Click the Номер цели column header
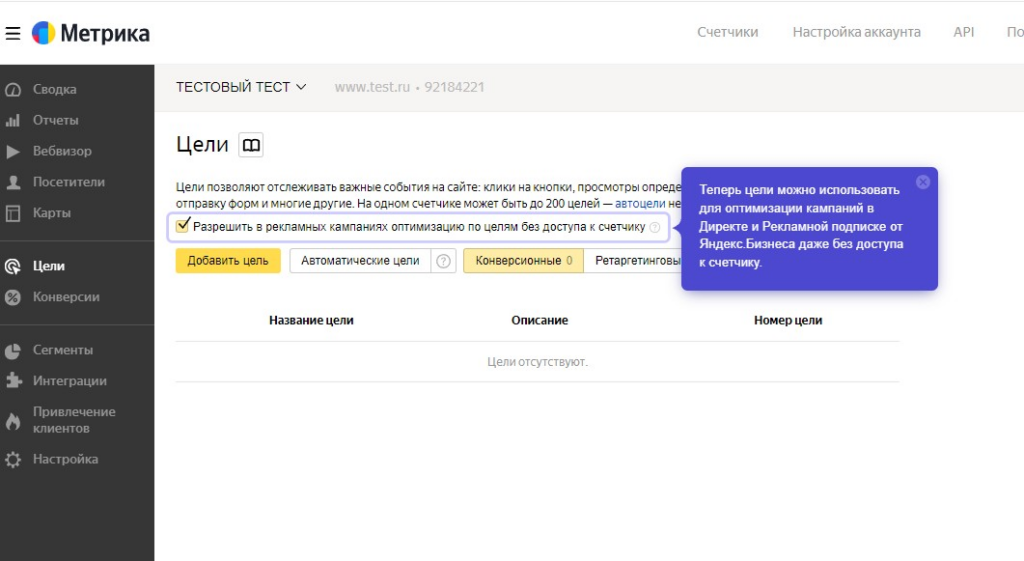The width and height of the screenshot is (1024, 561). tap(788, 321)
